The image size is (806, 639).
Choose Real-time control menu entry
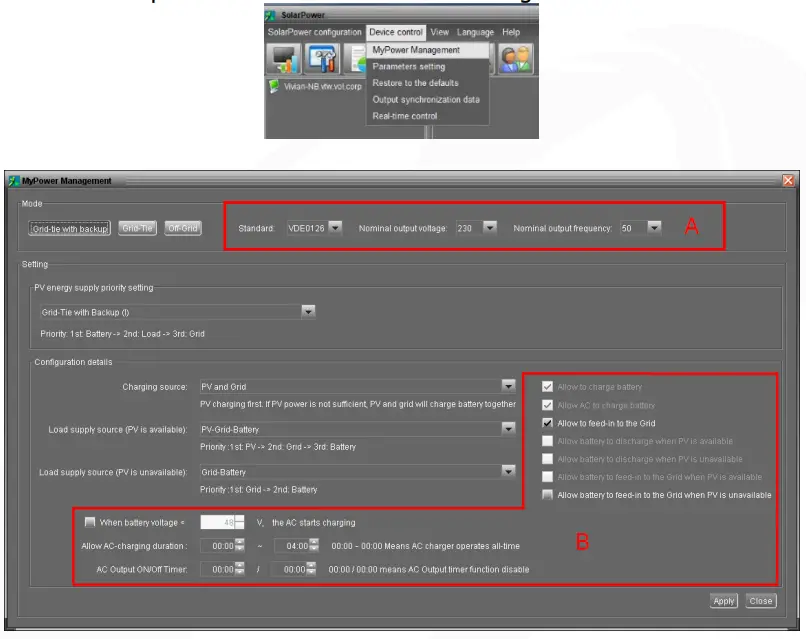pyautogui.click(x=428, y=116)
